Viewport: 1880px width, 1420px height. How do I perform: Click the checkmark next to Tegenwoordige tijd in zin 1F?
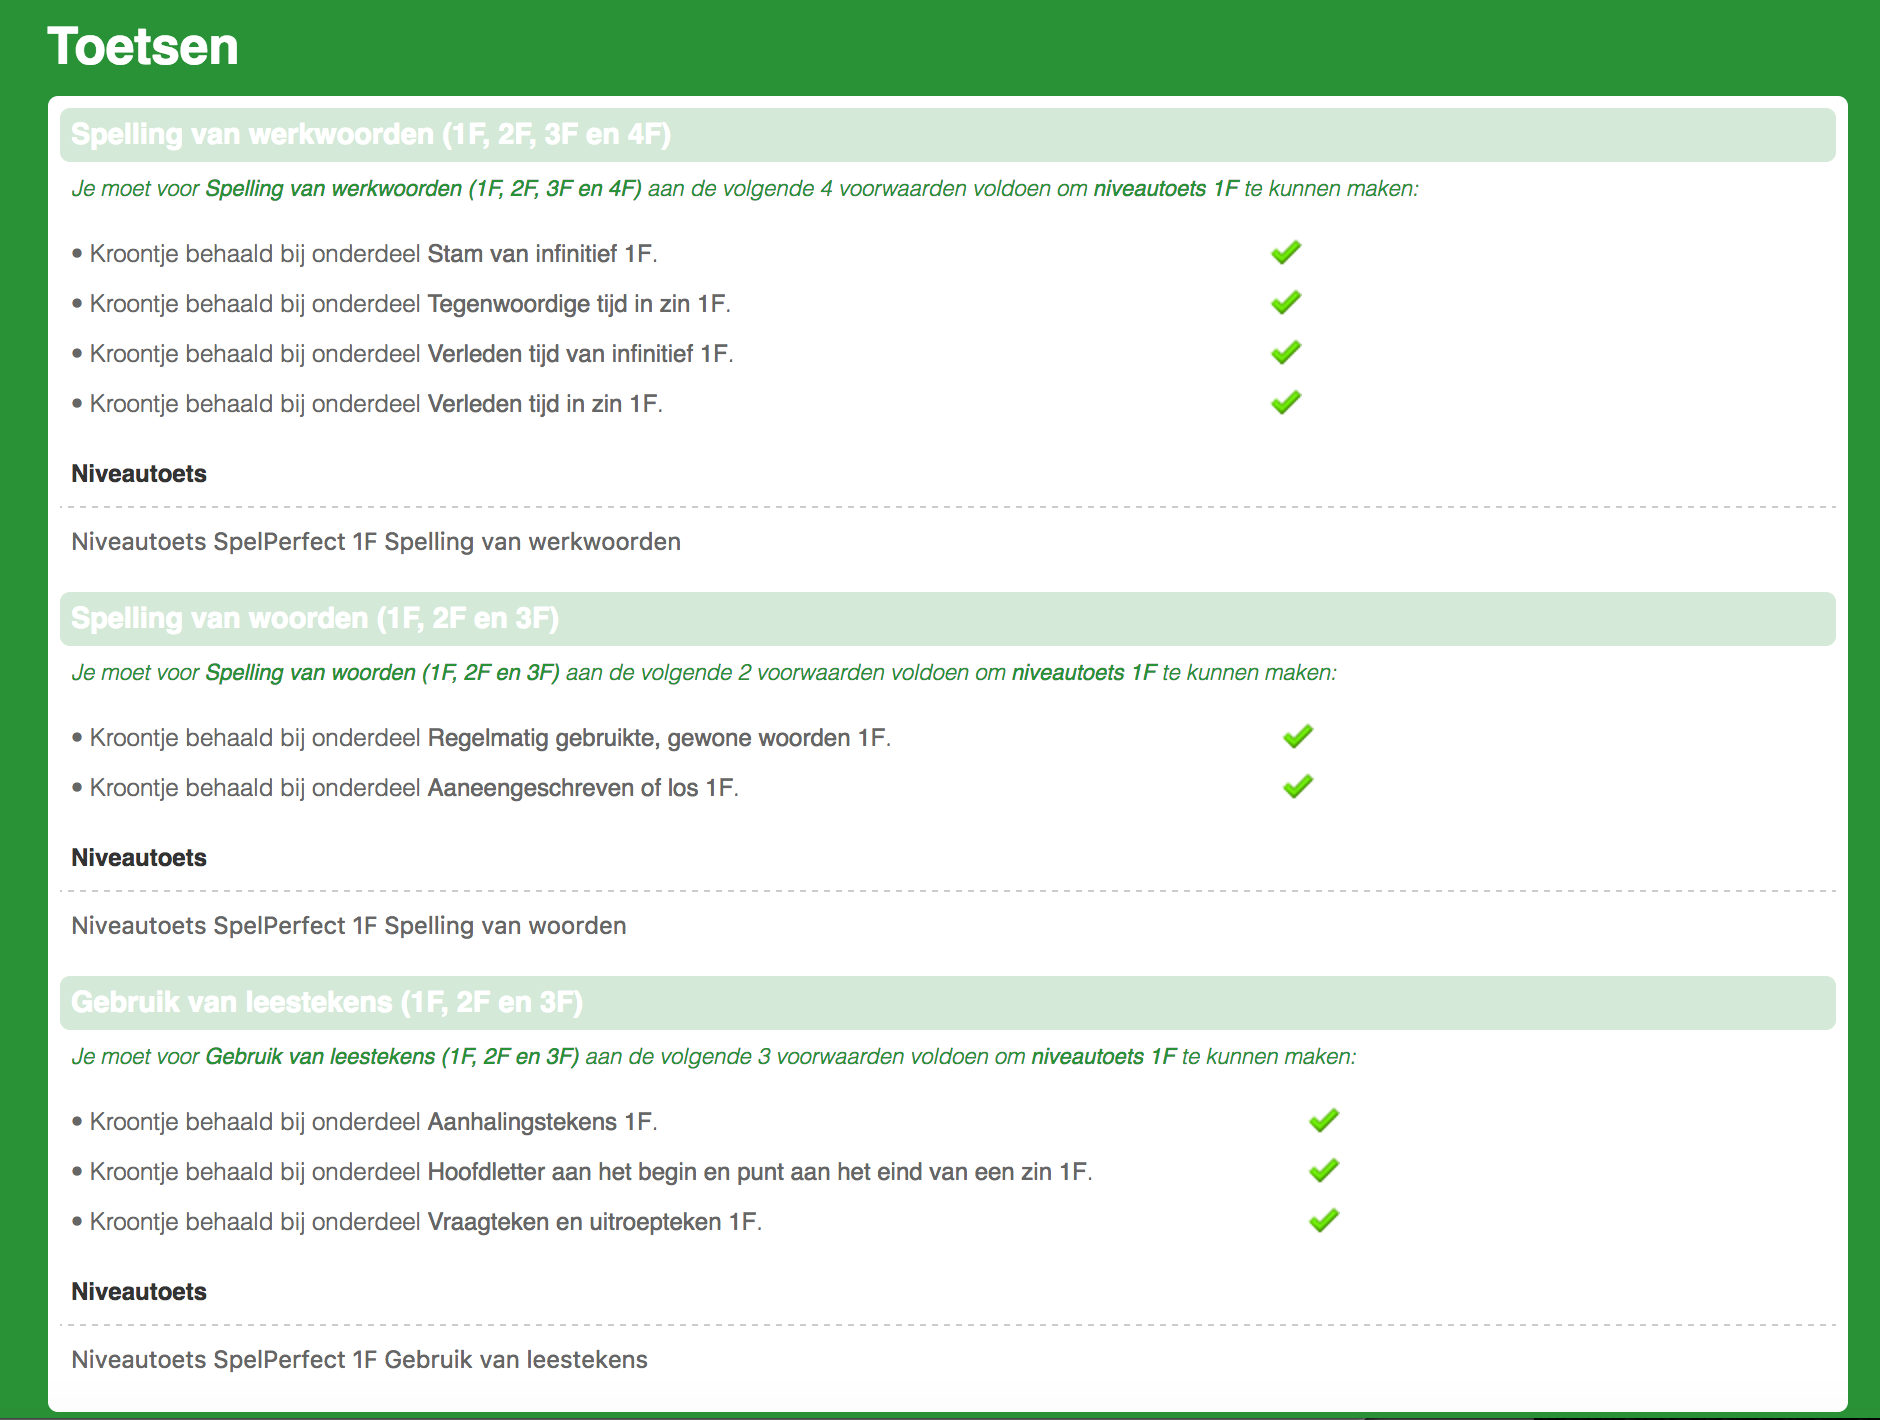click(x=1286, y=303)
